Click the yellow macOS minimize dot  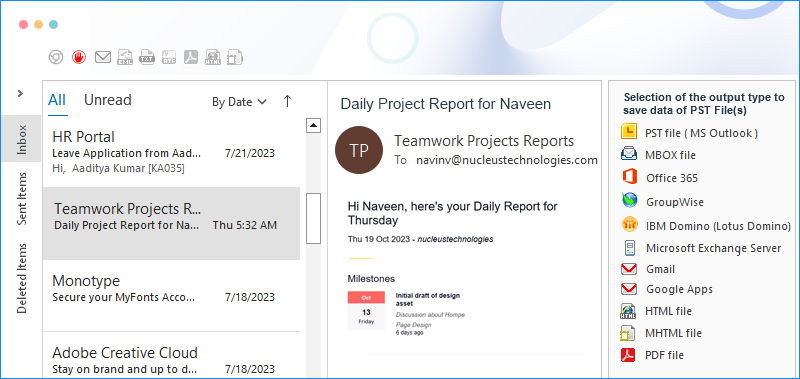pos(38,24)
